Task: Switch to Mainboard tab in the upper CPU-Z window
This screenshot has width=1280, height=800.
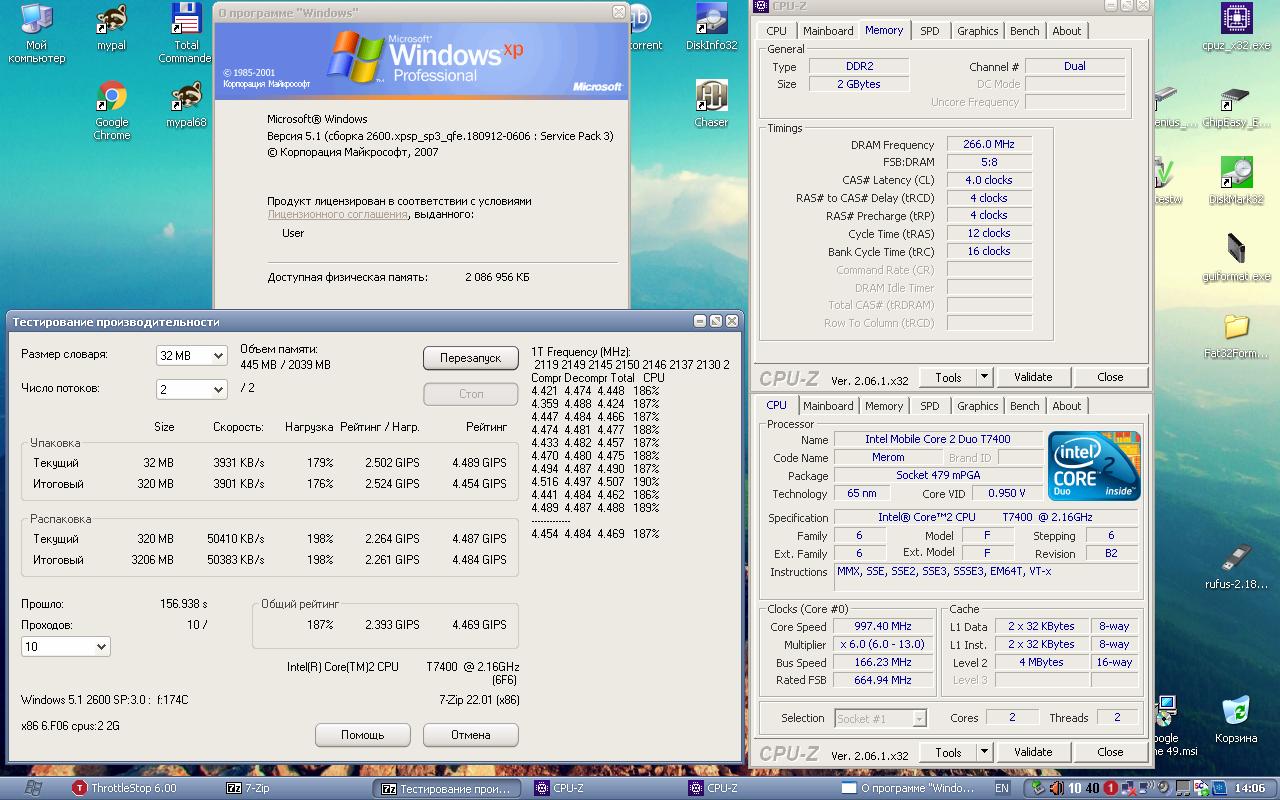Action: tap(828, 31)
